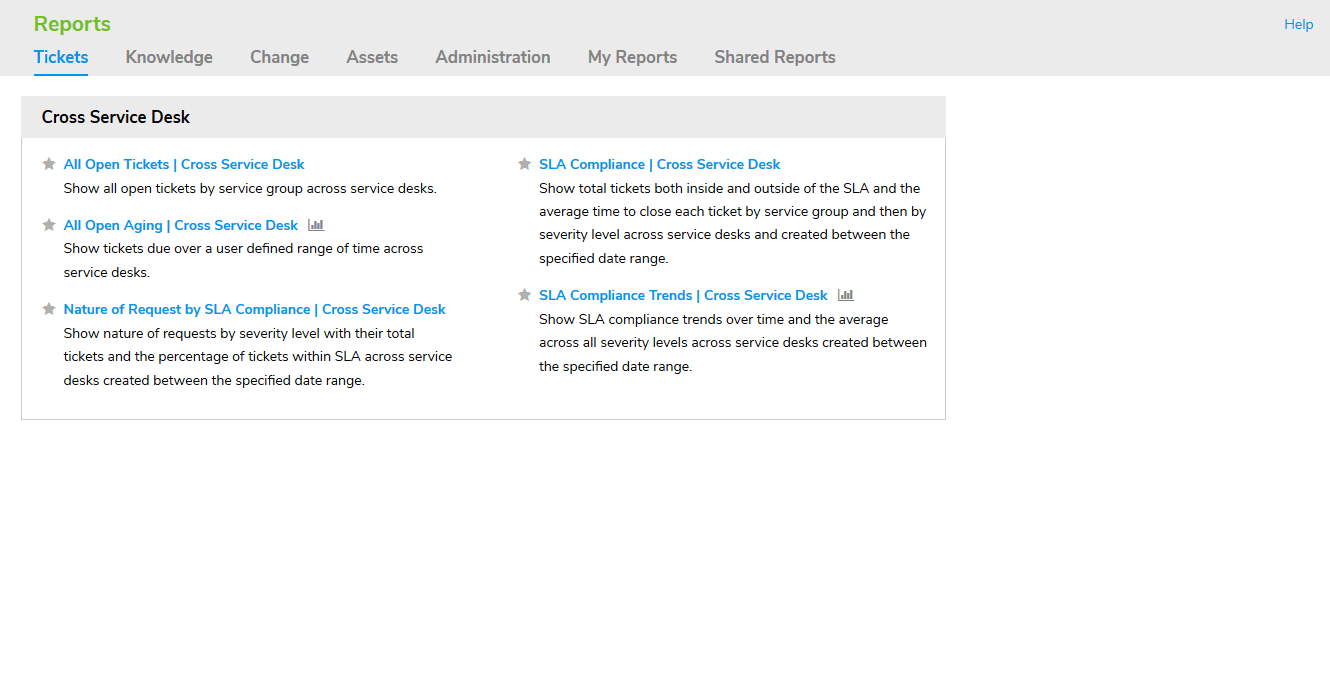Click star beside Nature of Request report
1330x694 pixels.
point(49,309)
